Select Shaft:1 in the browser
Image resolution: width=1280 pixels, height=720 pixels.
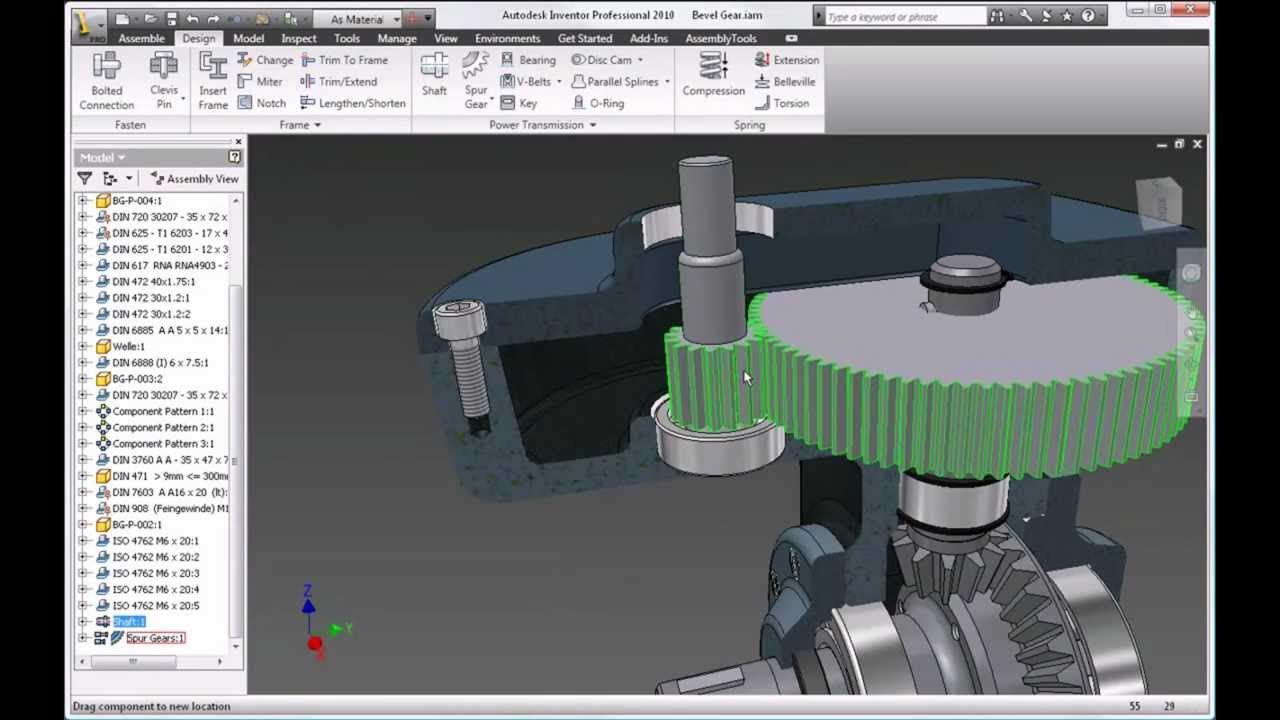(x=129, y=622)
